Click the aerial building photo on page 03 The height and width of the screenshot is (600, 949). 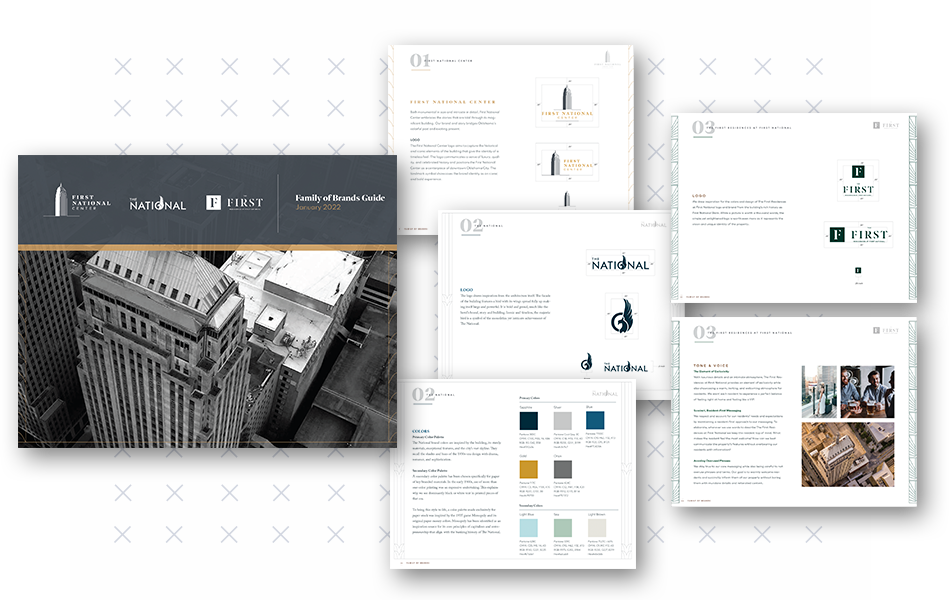pos(843,454)
